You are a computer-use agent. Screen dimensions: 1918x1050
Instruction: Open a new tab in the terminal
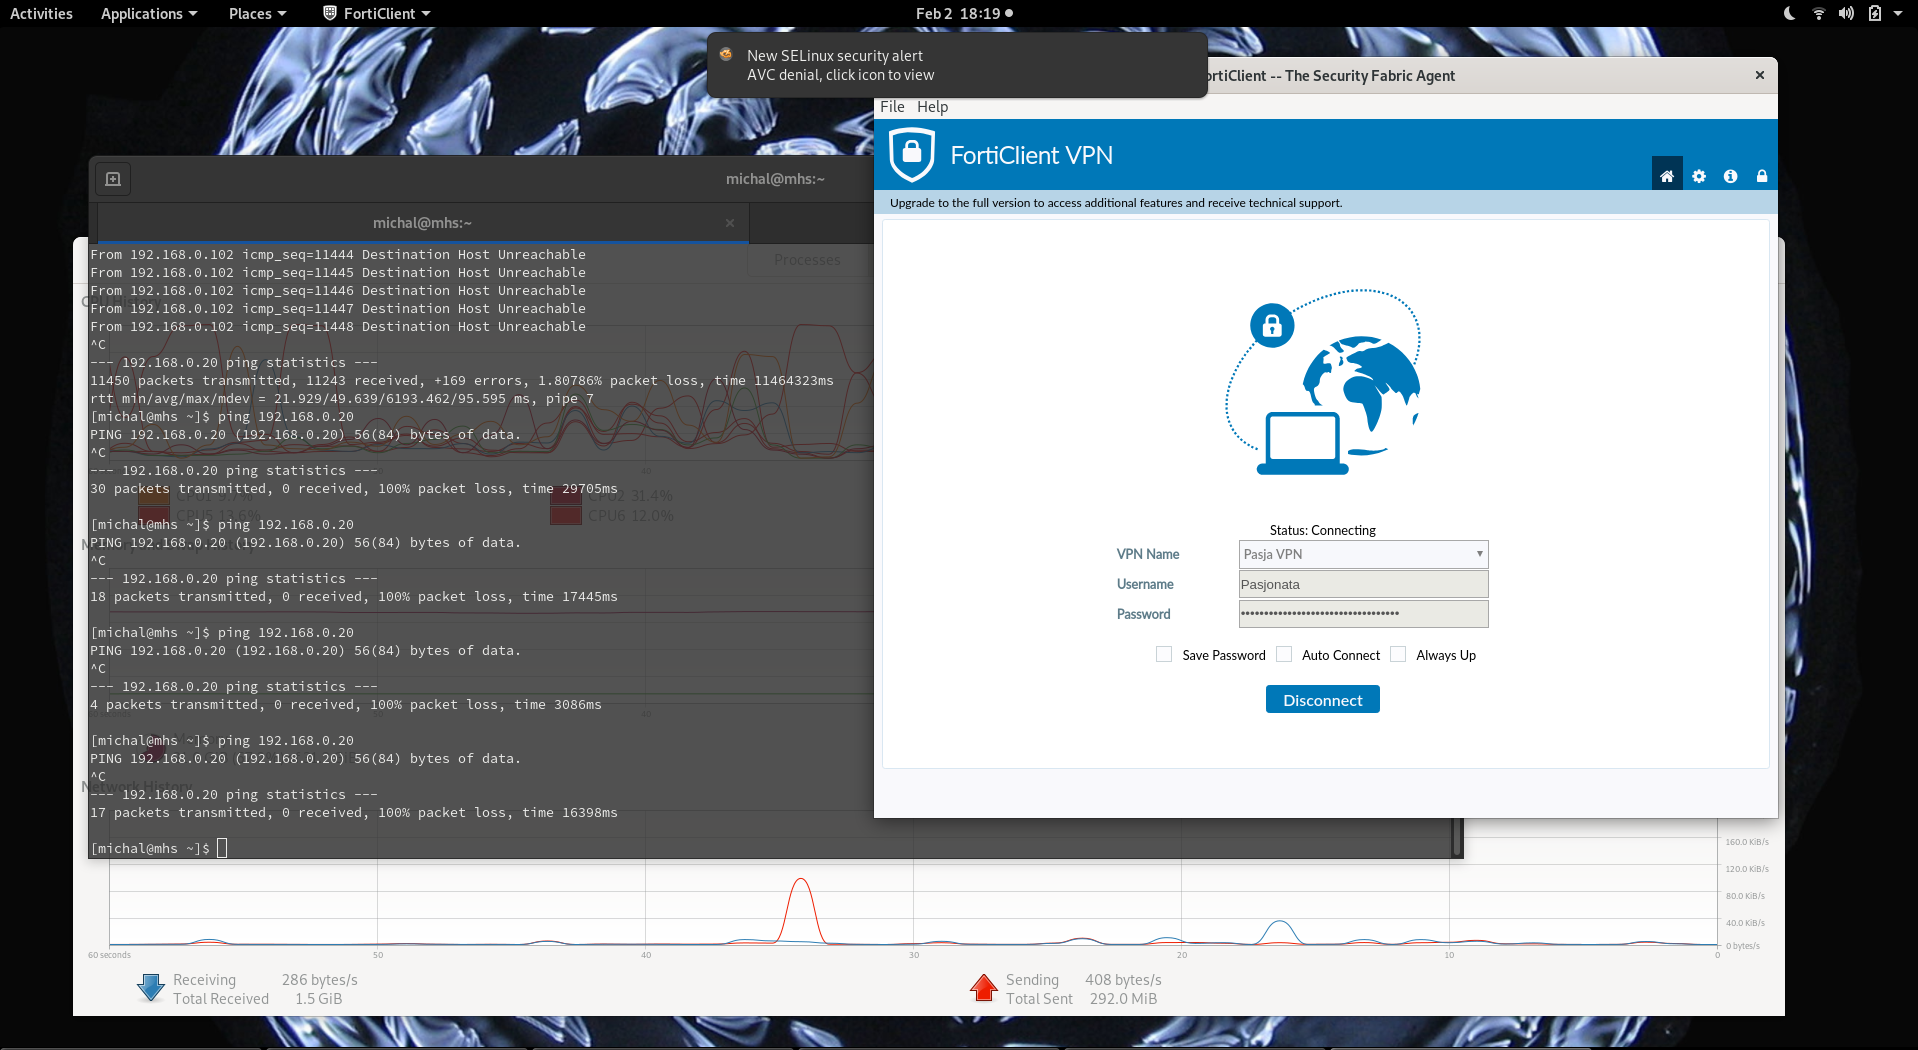[x=113, y=179]
